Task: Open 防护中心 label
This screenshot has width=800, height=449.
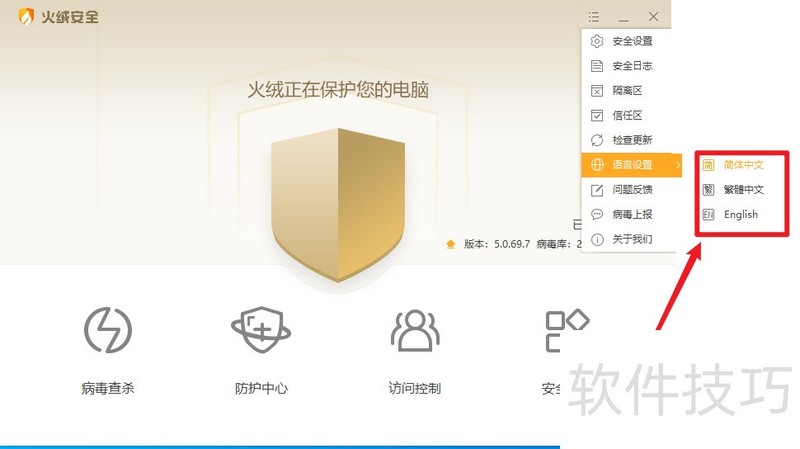Action: click(x=261, y=389)
